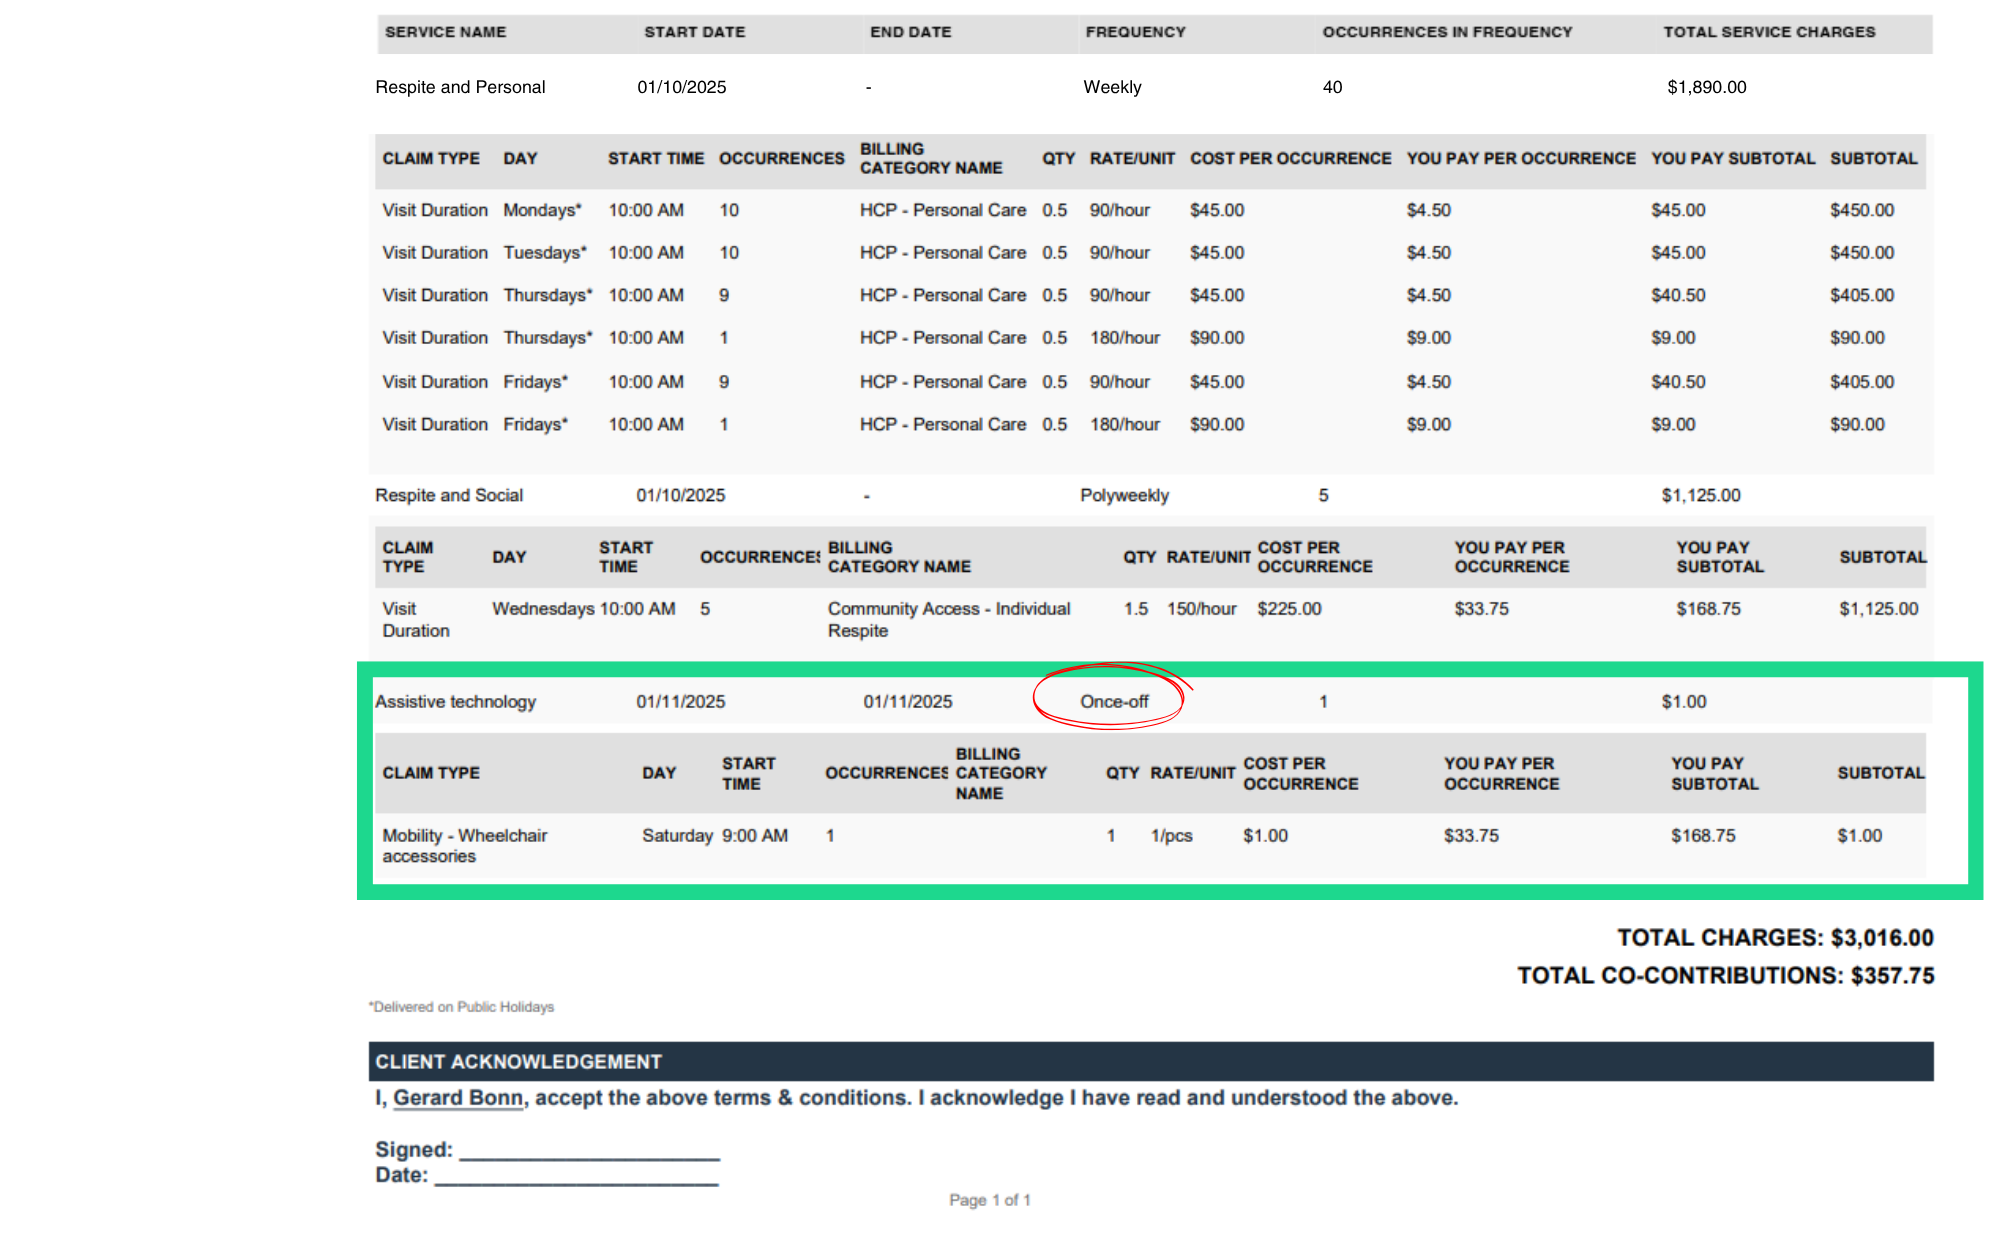Viewport: 2000px width, 1253px height.
Task: Click the TOTAL CO-CONTRIBUTIONS $357.75 text
Action: (1725, 975)
